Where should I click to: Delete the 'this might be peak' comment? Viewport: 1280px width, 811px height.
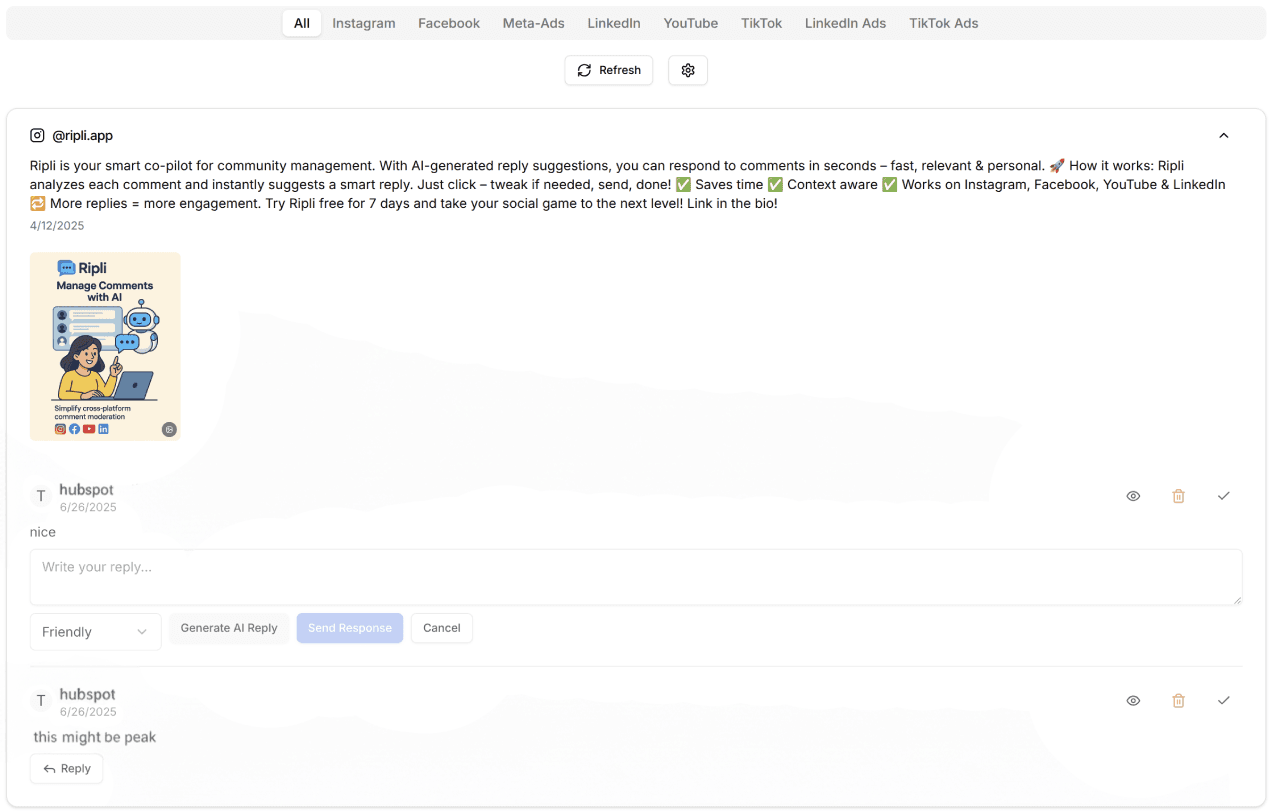tap(1178, 700)
